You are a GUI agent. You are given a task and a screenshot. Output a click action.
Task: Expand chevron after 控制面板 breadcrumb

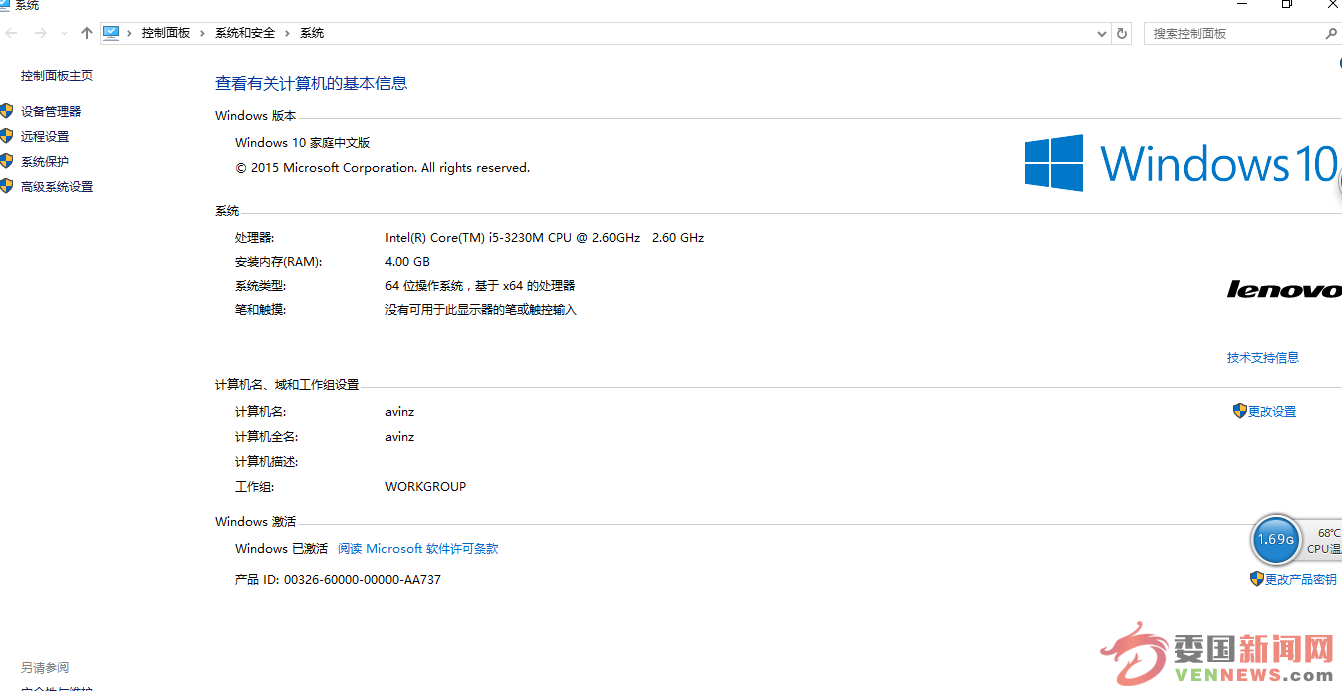click(202, 33)
